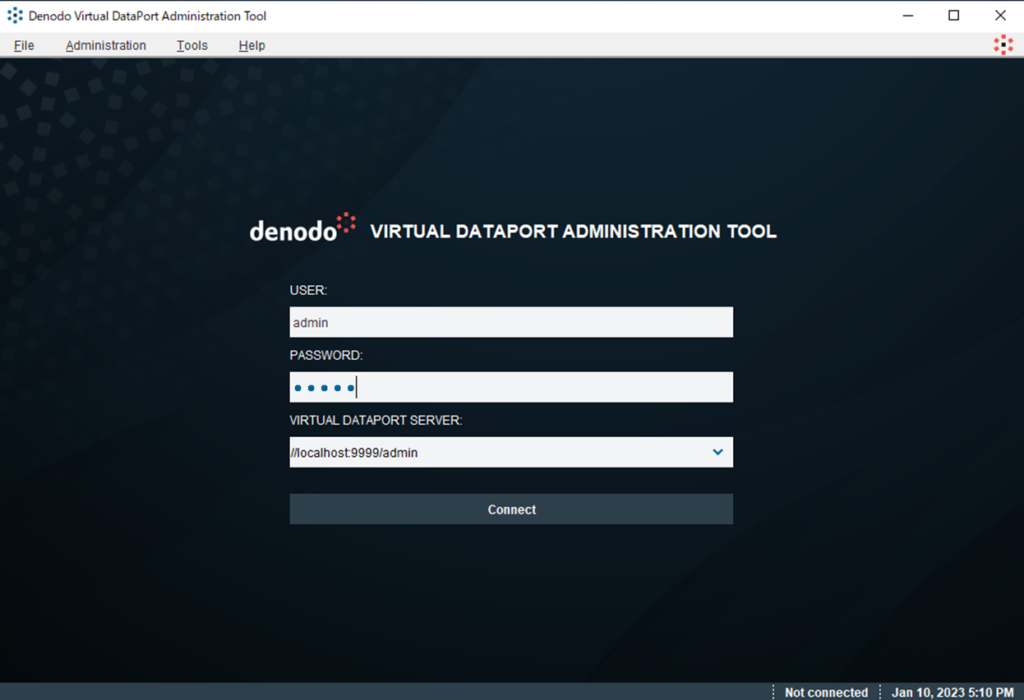Click the VIRTUAL DATAPORT SERVER: label
Viewport: 1024px width, 700px height.
(x=376, y=420)
